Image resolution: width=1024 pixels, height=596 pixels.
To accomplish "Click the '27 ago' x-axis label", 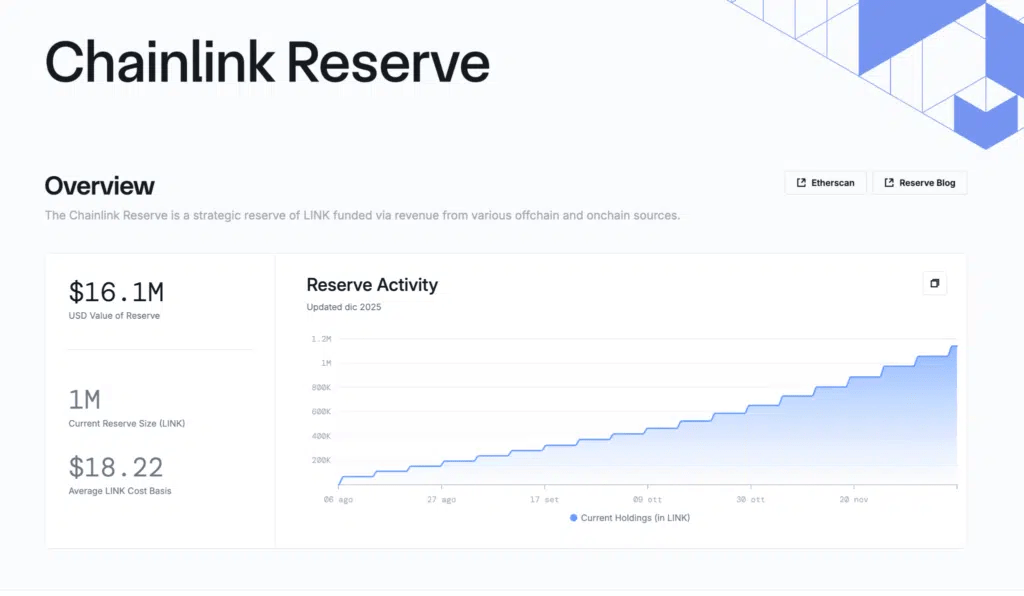I will pyautogui.click(x=441, y=499).
